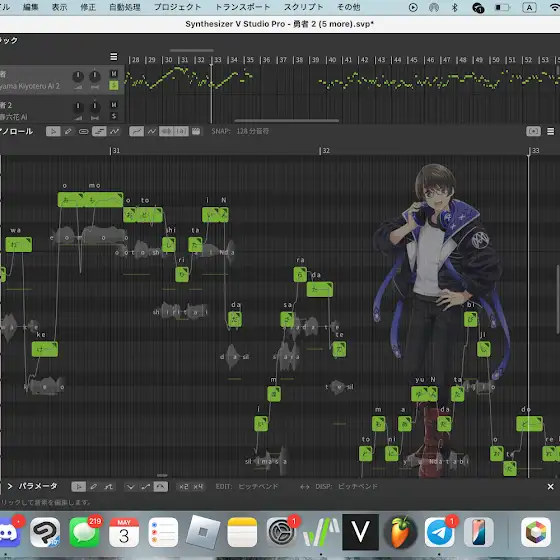Mute the Kiyoteru AI 2 track
Screen dimensions: 560x560
pos(114,74)
